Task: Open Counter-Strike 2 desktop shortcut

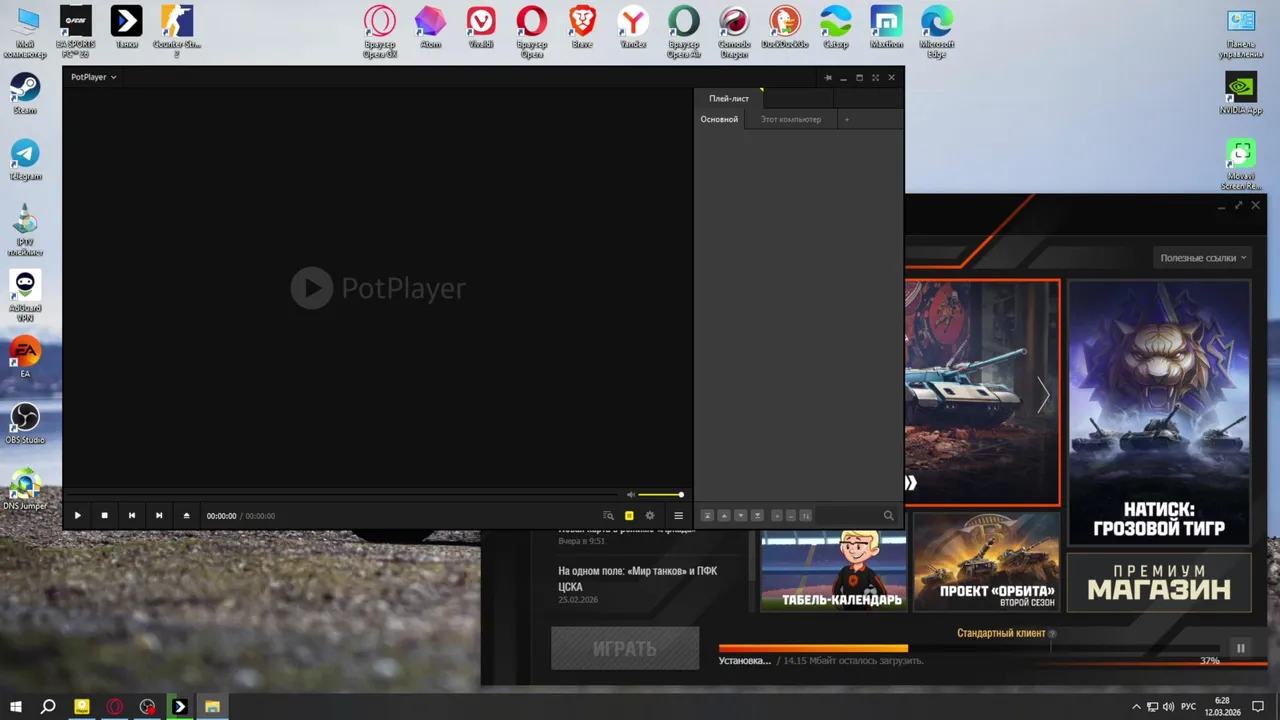Action: coord(177,31)
